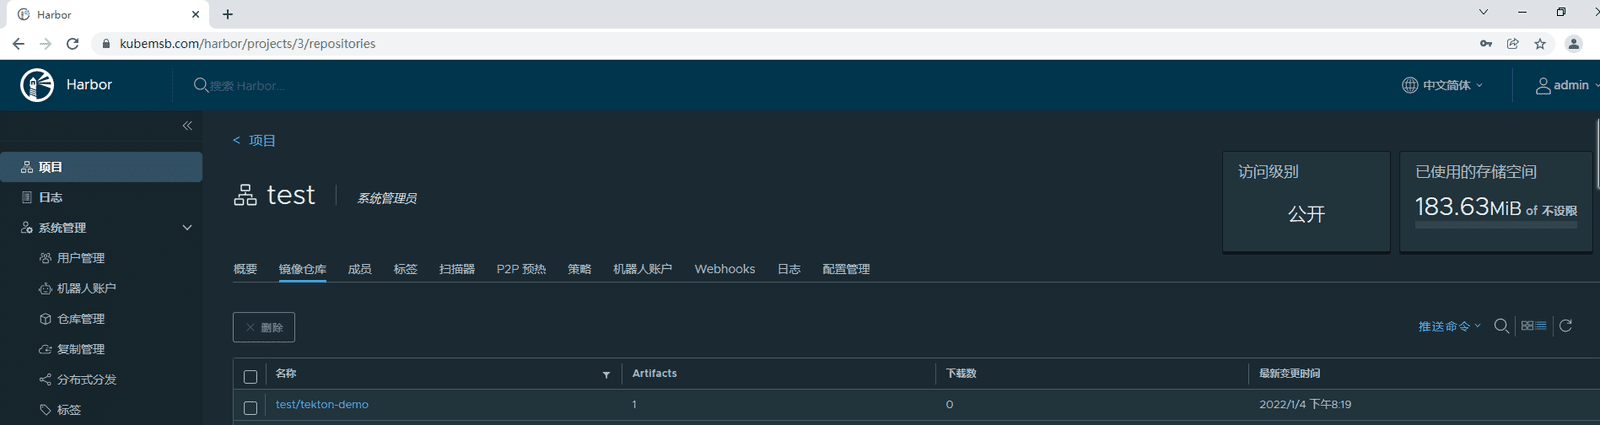This screenshot has height=425, width=1600.
Task: Click the Harbor logo icon
Action: (37, 85)
